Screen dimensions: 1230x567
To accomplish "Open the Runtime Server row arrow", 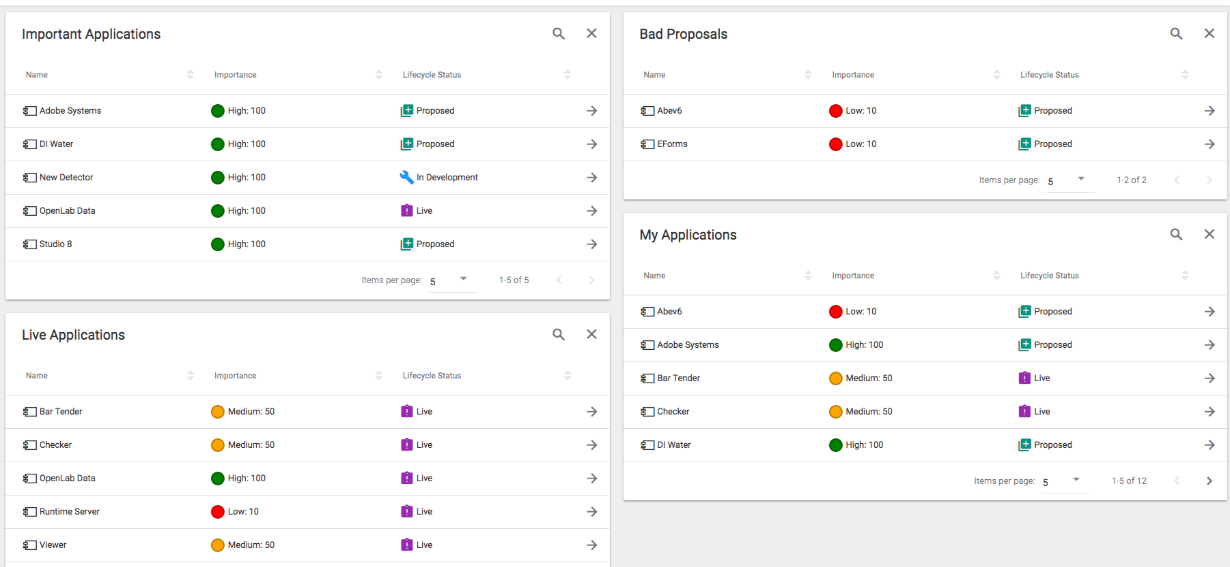I will click(591, 512).
